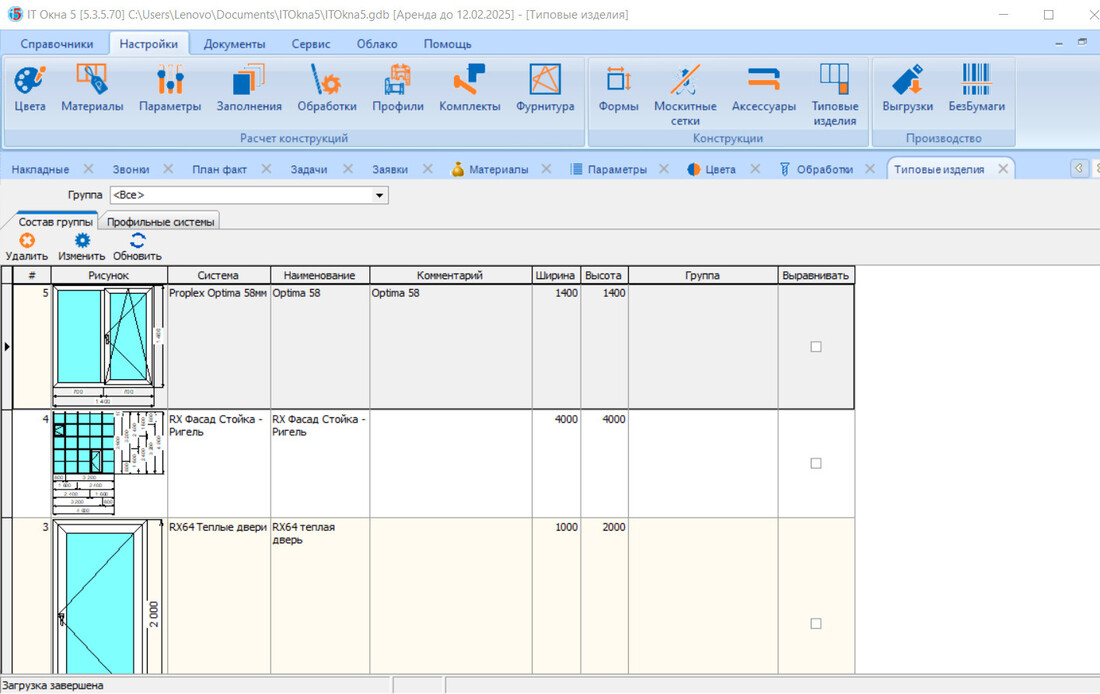1100x694 pixels.
Task: Open the БезБумаги barcode tool
Action: (977, 88)
